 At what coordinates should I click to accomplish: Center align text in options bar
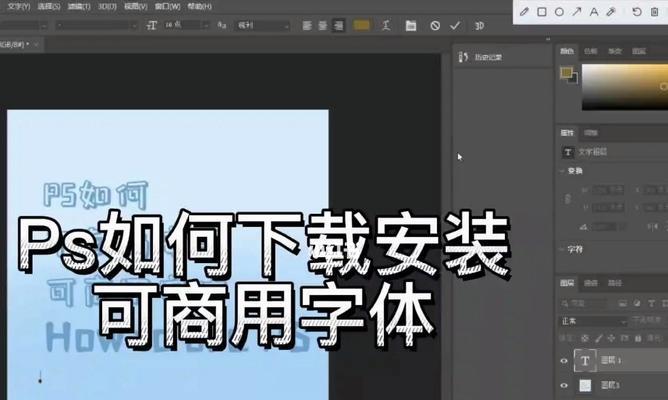coord(323,26)
